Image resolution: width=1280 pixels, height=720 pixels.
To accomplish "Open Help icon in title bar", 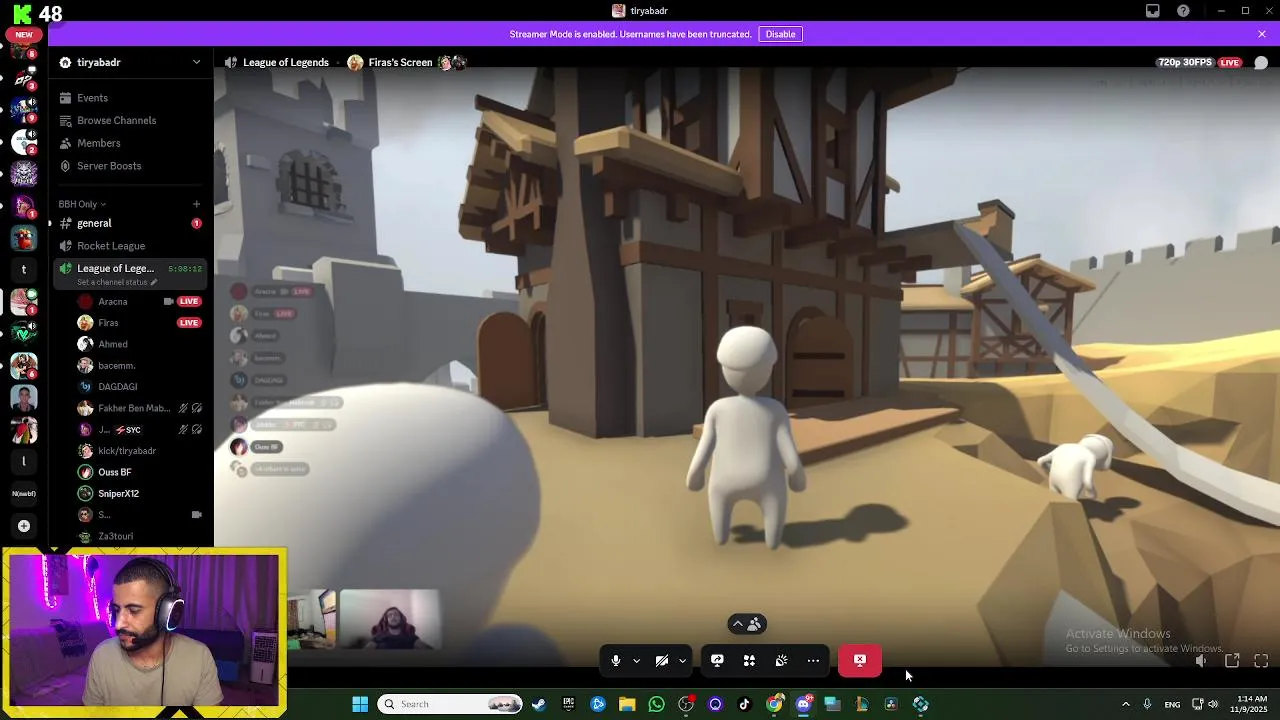I will pos(1184,11).
